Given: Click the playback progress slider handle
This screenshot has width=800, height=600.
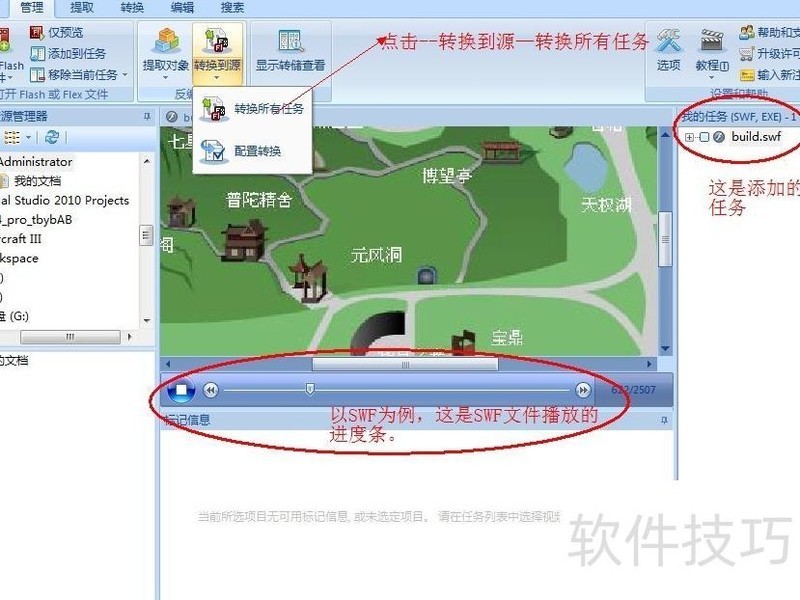Looking at the screenshot, I should click(310, 389).
